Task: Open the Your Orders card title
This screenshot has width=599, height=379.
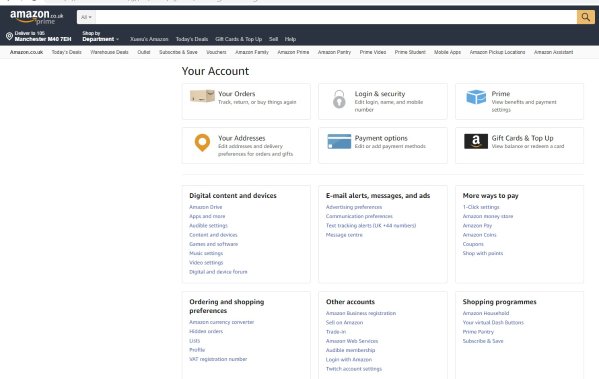Action: pos(236,94)
